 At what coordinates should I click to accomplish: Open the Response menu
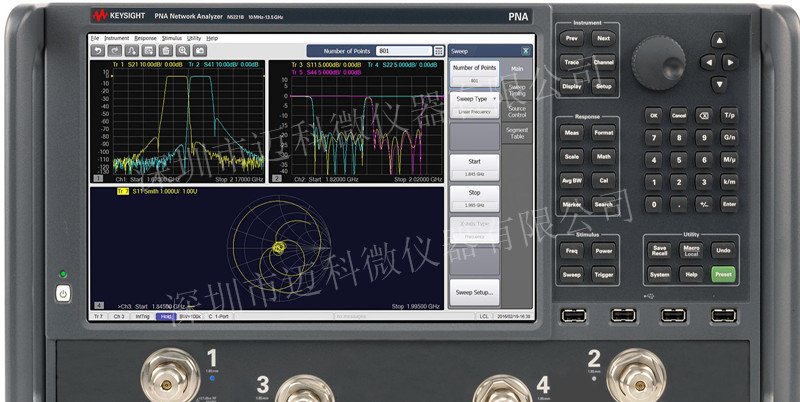coord(145,38)
